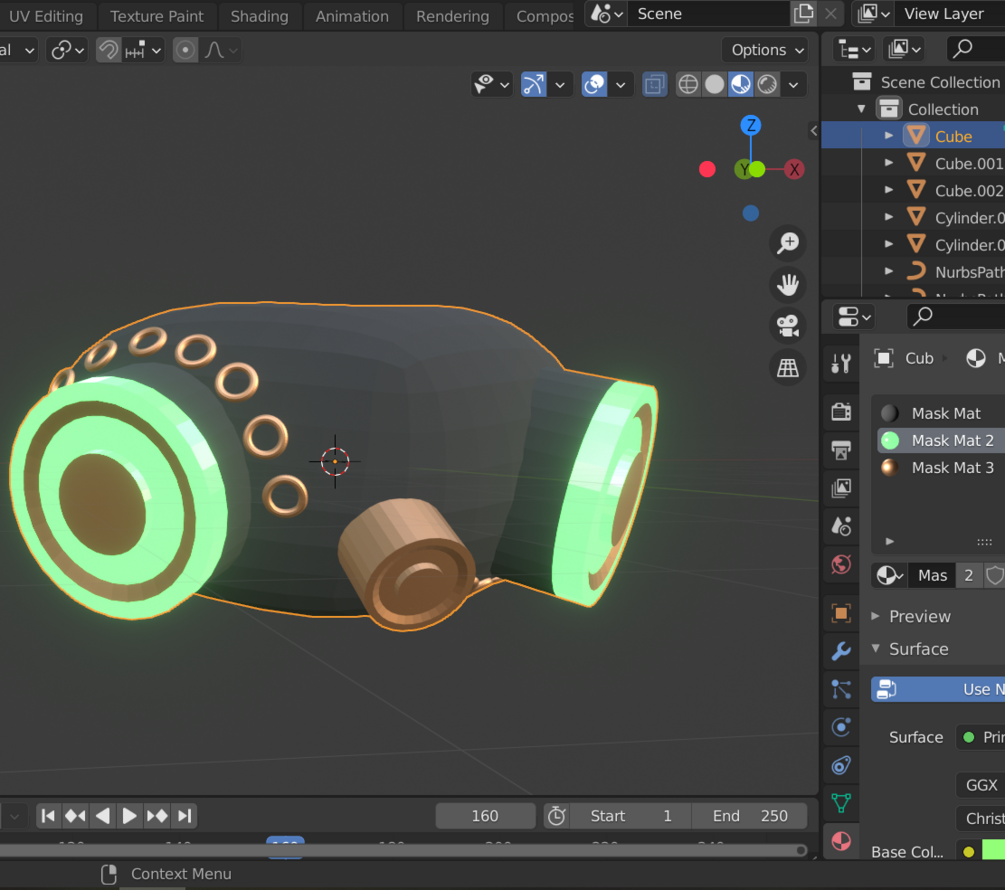This screenshot has height=890, width=1005.
Task: Select the Mask Mat material slot
Action: point(940,413)
